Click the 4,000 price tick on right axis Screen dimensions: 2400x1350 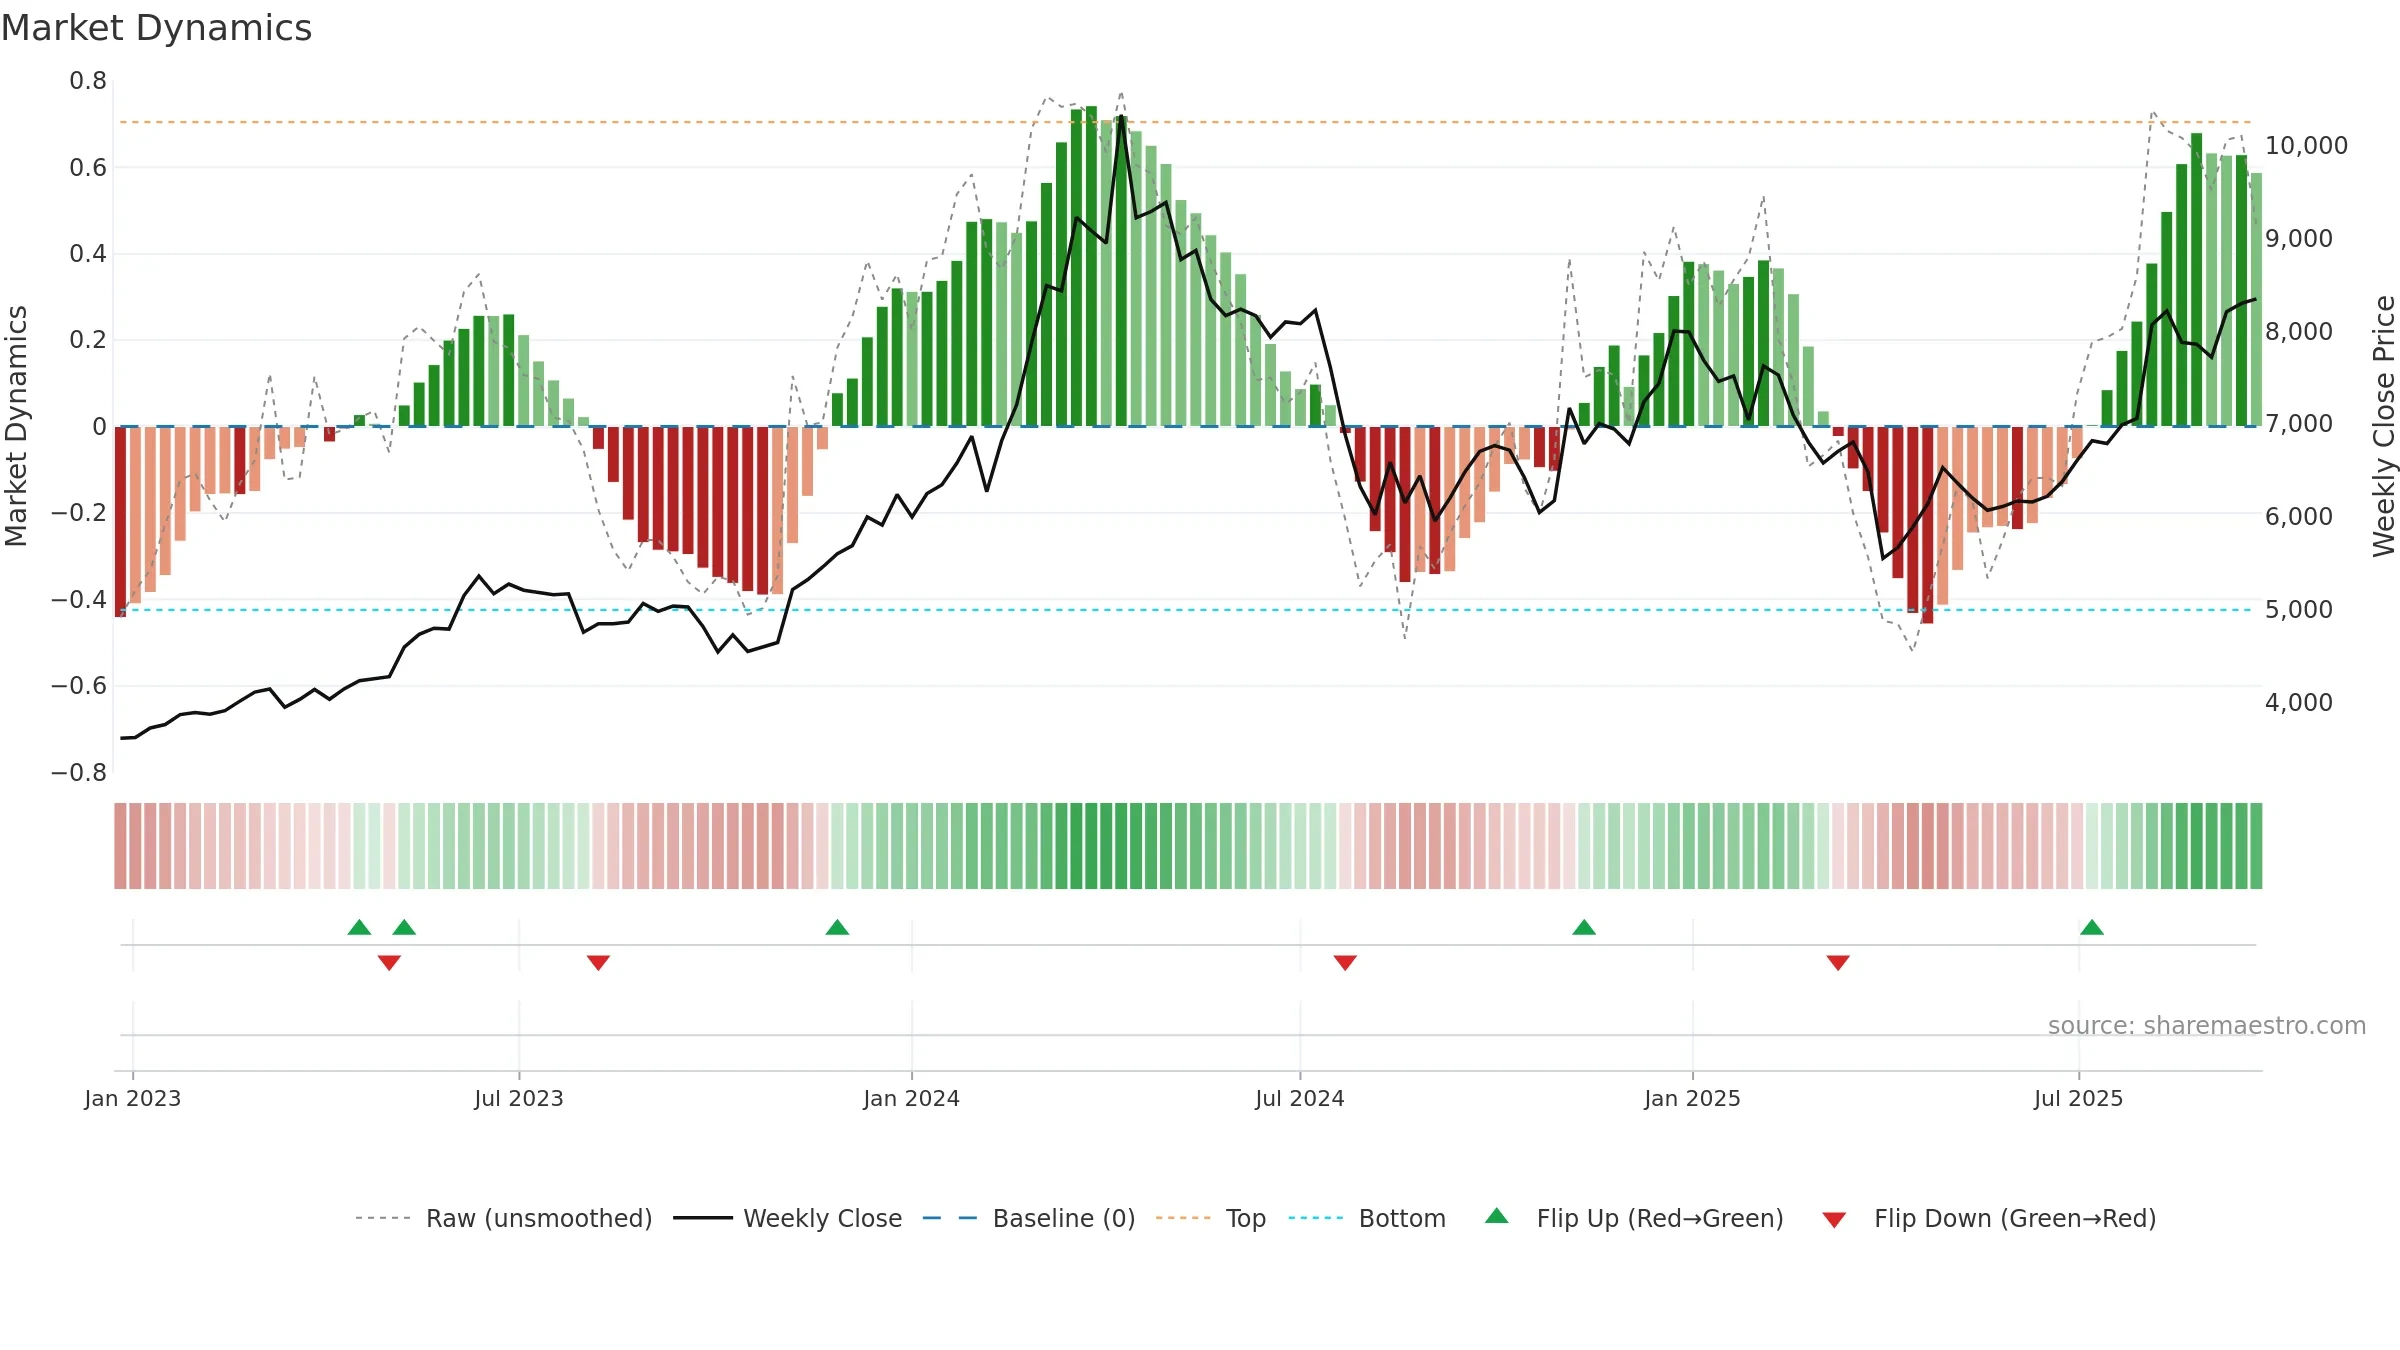coord(2299,702)
